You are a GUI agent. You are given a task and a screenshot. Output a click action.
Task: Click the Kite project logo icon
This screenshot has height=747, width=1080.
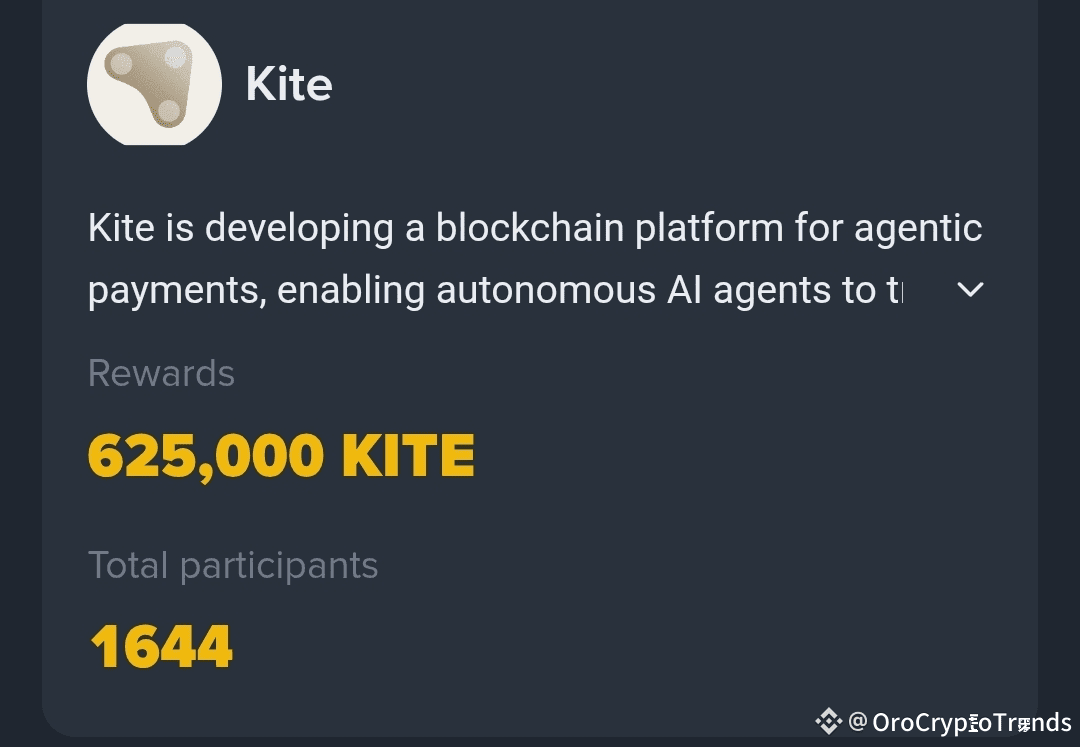tap(154, 83)
